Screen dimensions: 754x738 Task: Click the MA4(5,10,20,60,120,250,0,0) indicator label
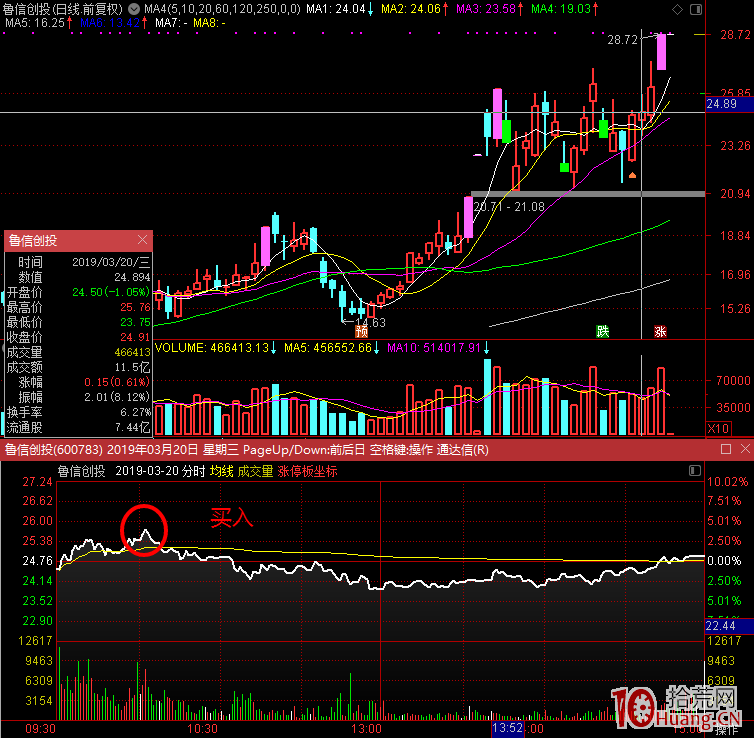click(x=222, y=9)
